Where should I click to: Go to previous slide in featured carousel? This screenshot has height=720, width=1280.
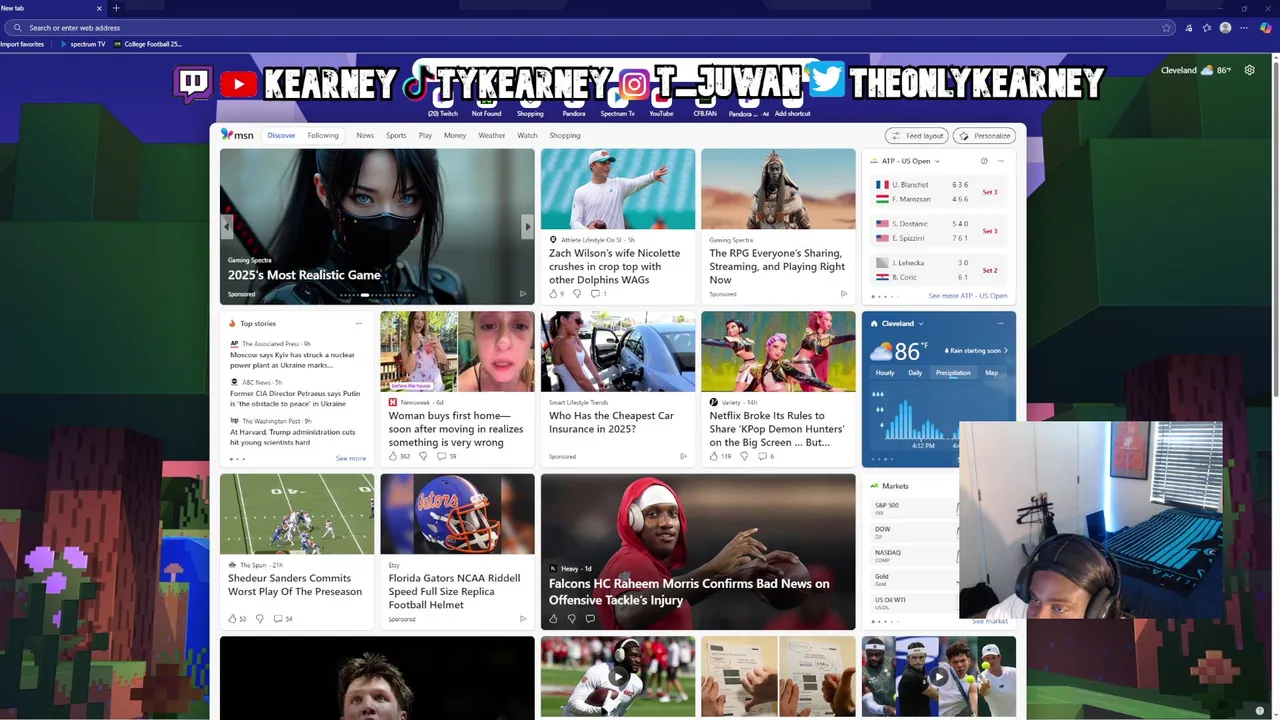(x=227, y=227)
